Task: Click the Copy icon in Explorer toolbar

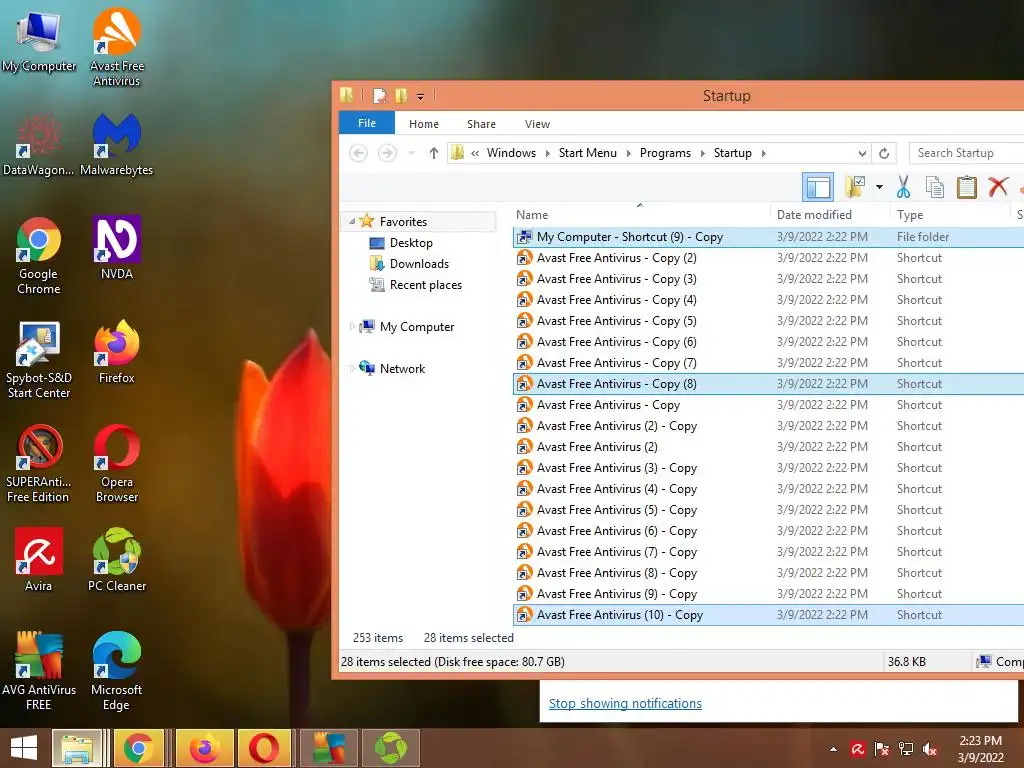Action: tap(935, 187)
